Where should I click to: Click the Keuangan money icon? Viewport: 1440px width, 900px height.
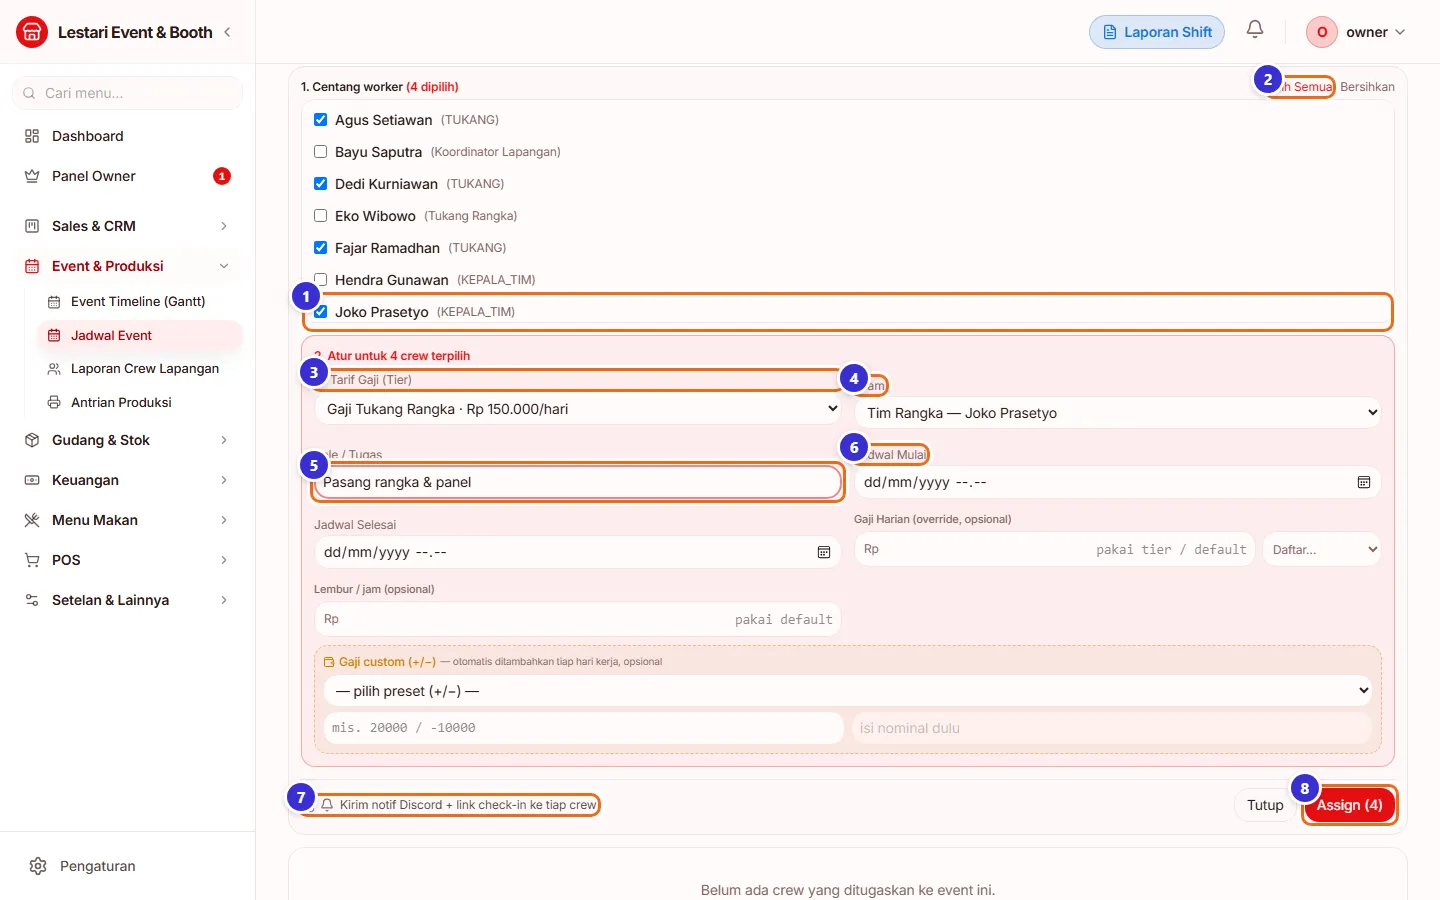tap(32, 480)
